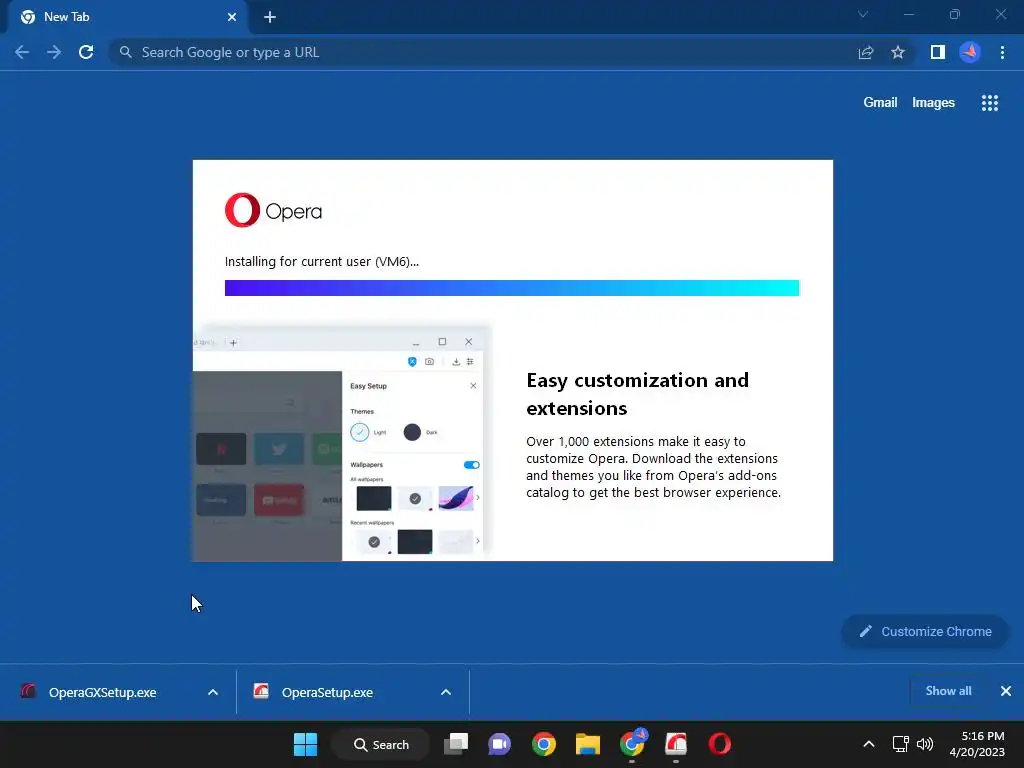Click the taskbar Search box

click(x=381, y=744)
